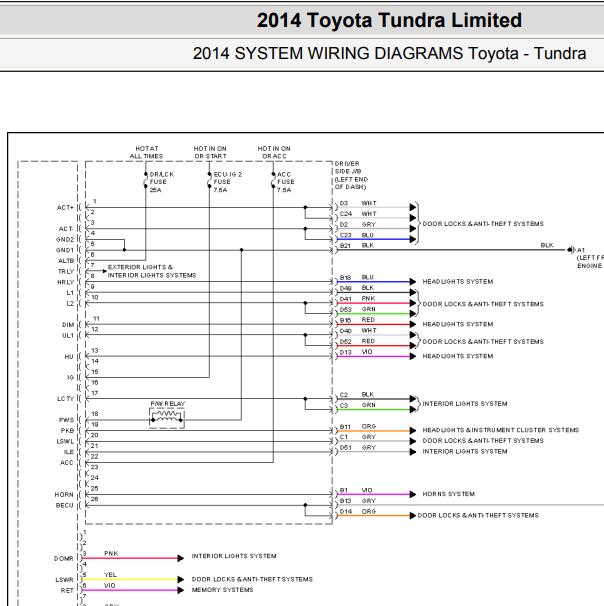Select the ACT+ pin label
604x606 pixels.
coord(65,208)
